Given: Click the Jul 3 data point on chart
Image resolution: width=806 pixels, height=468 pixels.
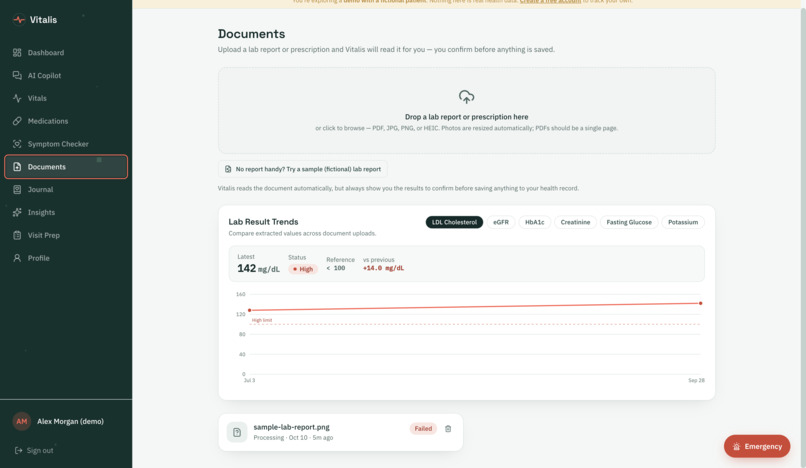Looking at the screenshot, I should click(250, 310).
